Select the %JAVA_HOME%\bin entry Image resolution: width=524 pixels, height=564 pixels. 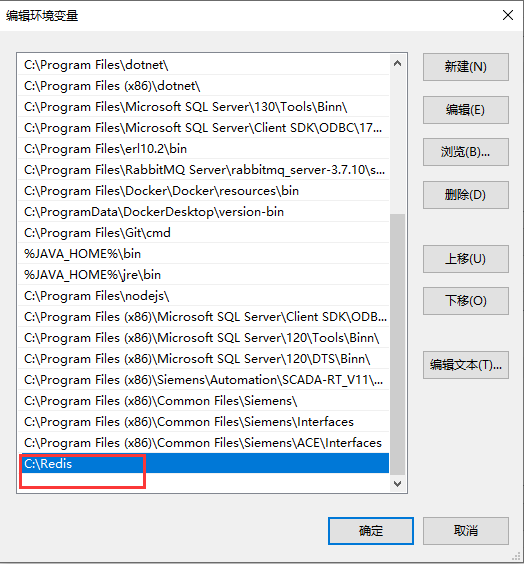click(x=204, y=254)
